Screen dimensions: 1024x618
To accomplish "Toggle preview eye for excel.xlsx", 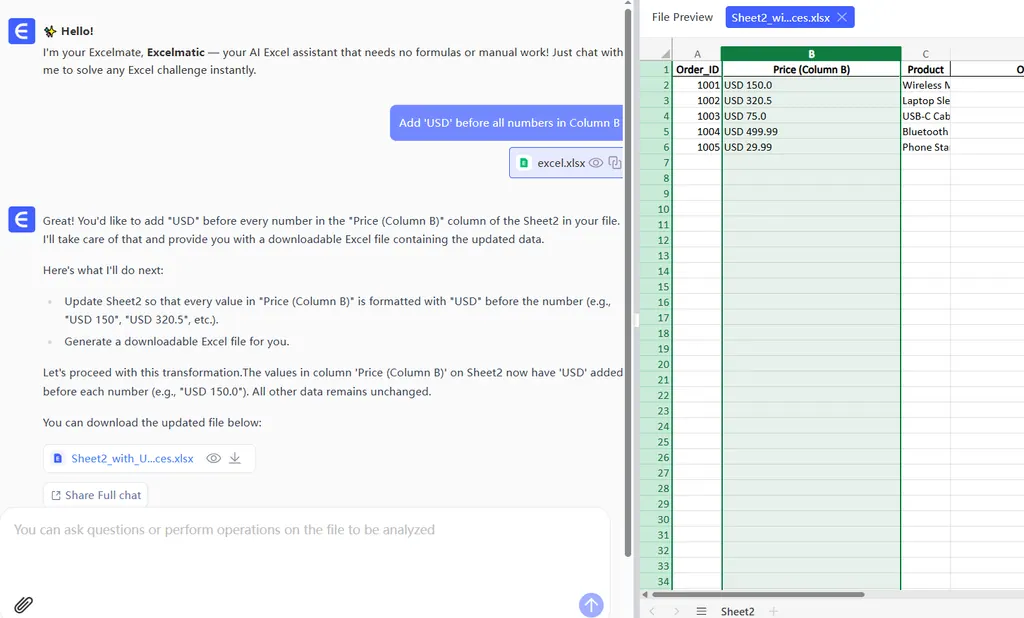I will 596,163.
